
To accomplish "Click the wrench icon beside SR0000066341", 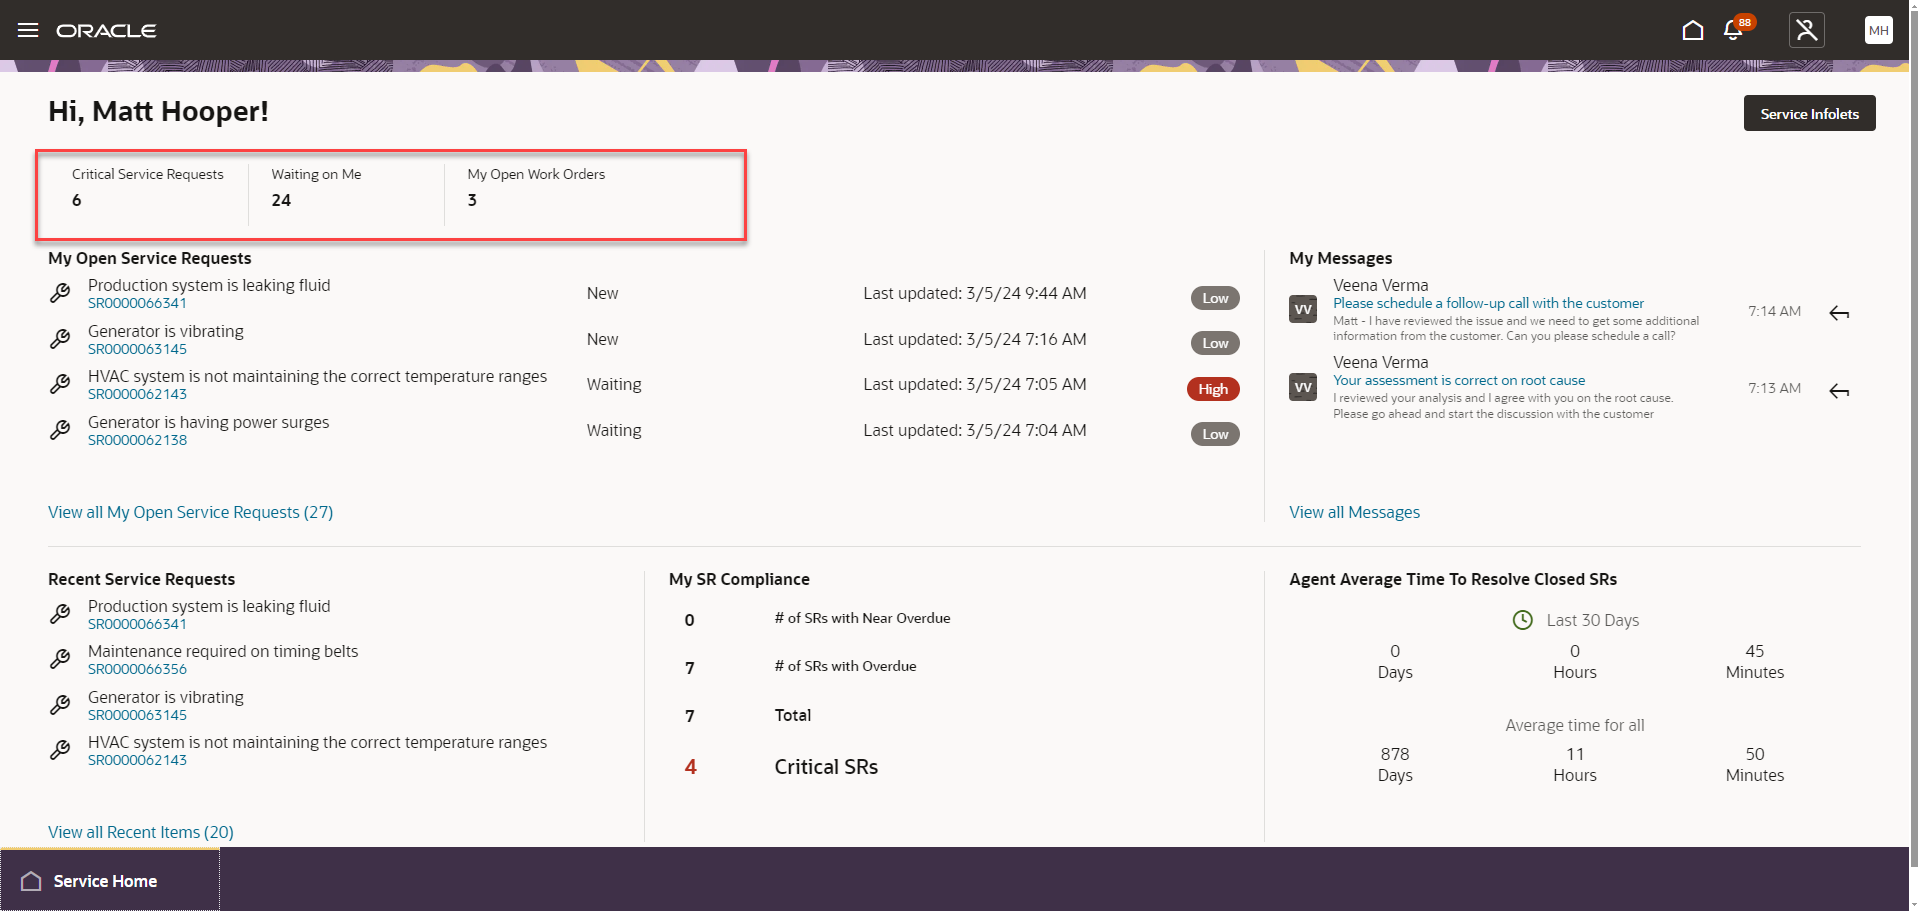I will pyautogui.click(x=60, y=293).
